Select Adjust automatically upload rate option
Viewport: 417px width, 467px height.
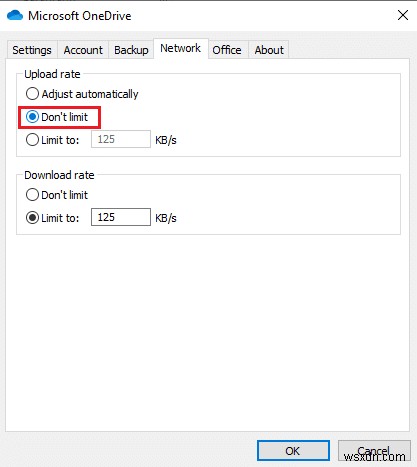pos(82,94)
